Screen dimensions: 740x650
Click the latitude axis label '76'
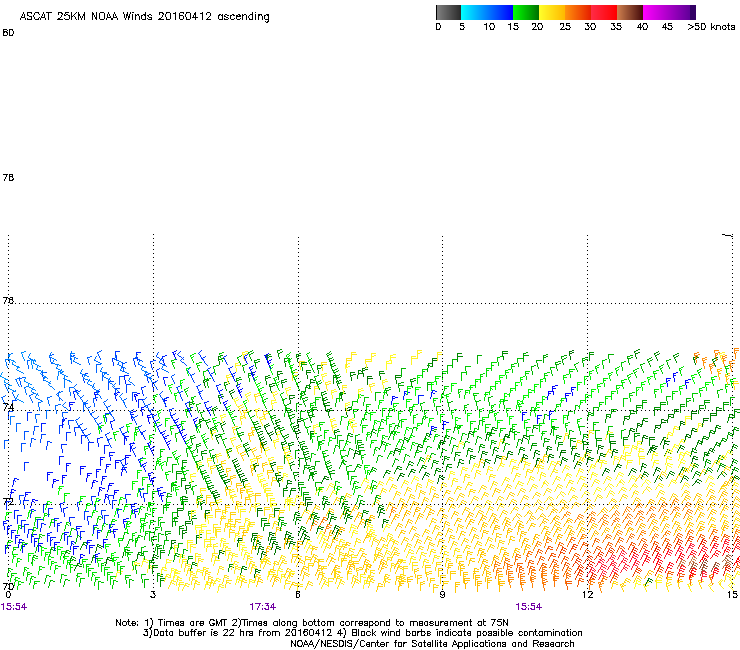coord(8,301)
